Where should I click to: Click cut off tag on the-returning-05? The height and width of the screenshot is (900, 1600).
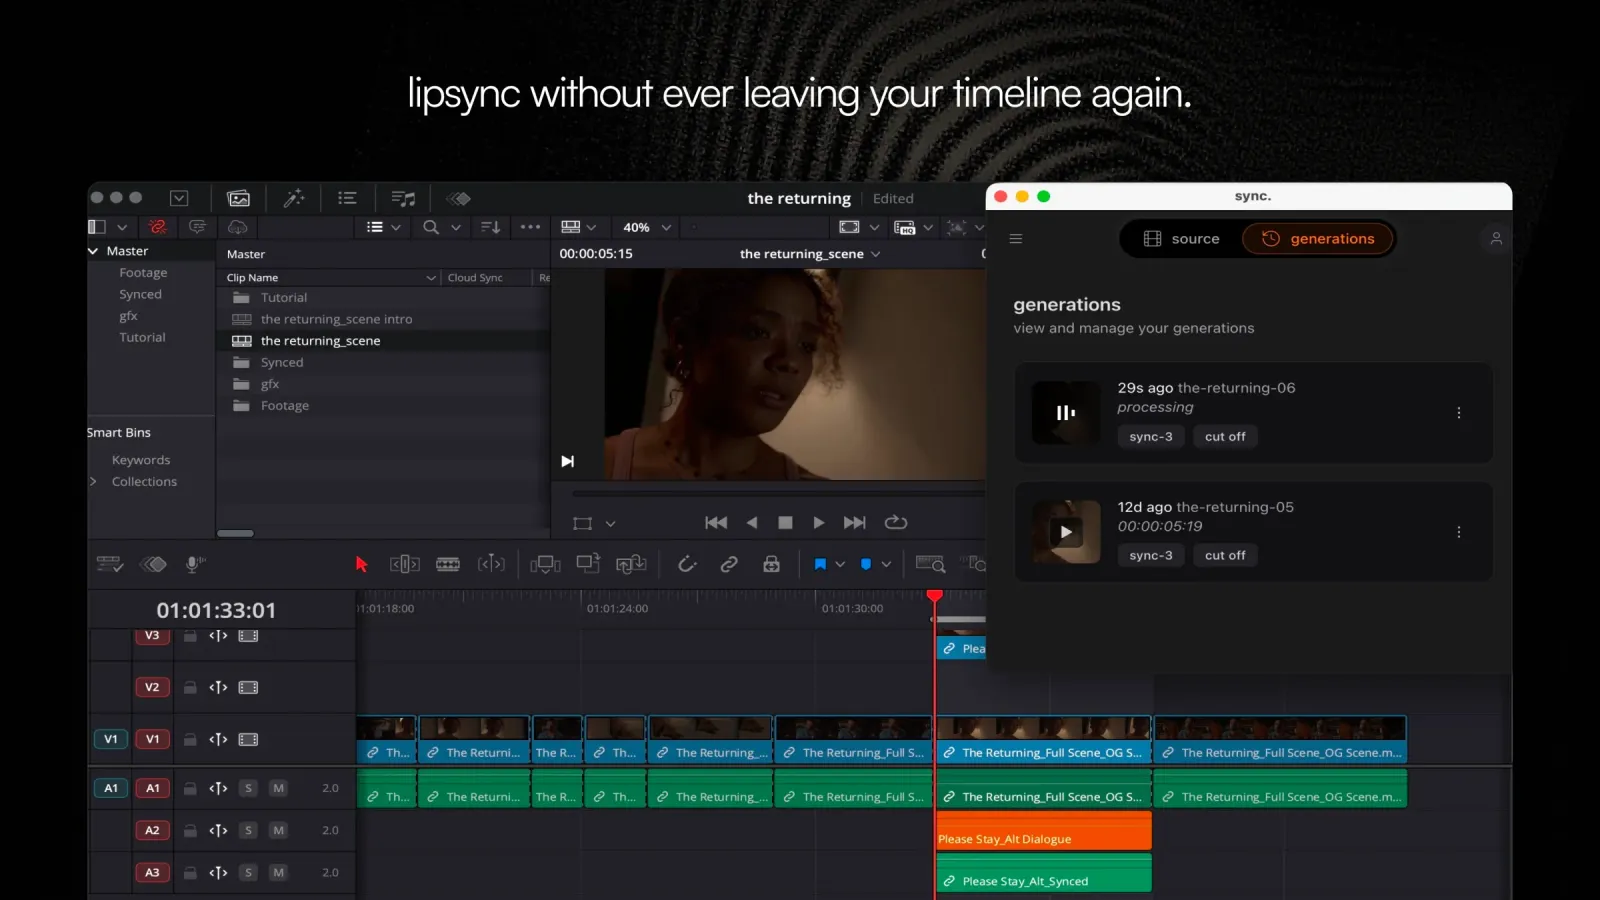[x=1225, y=556]
